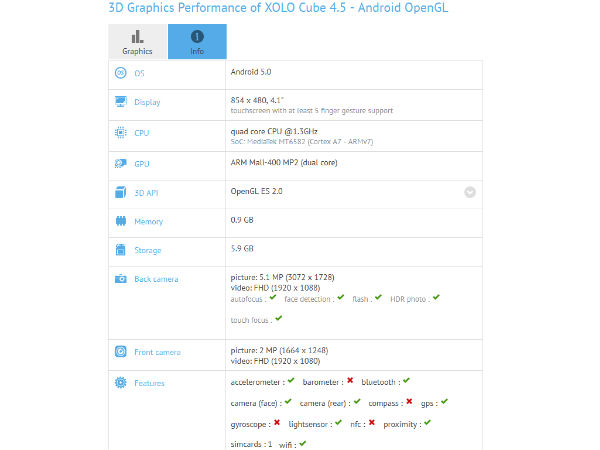Click the camera (rear) check mark

[357, 401]
